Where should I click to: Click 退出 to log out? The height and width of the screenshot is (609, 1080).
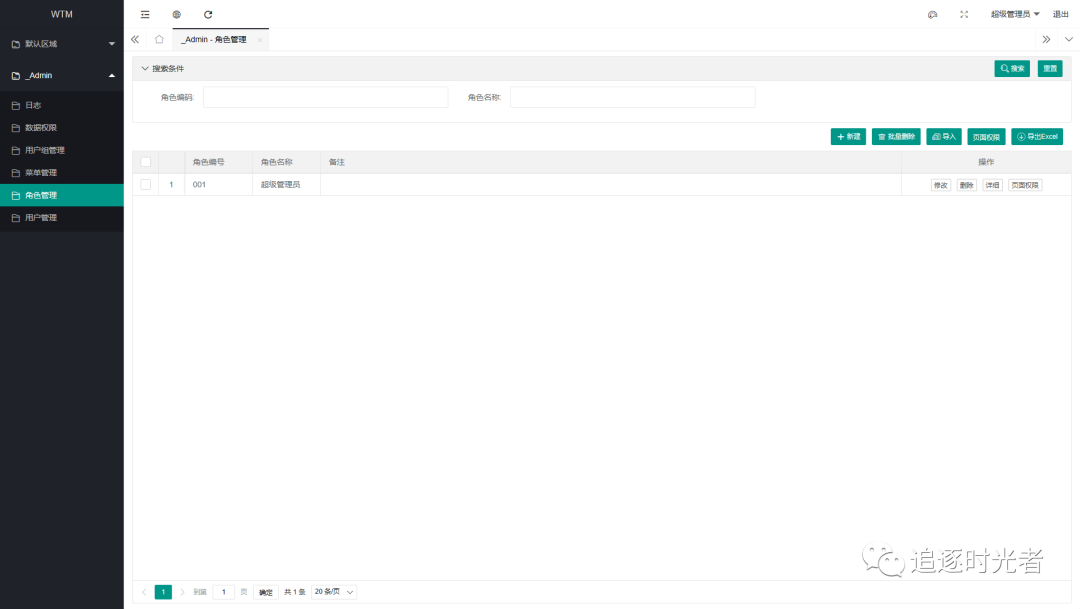pos(1061,14)
